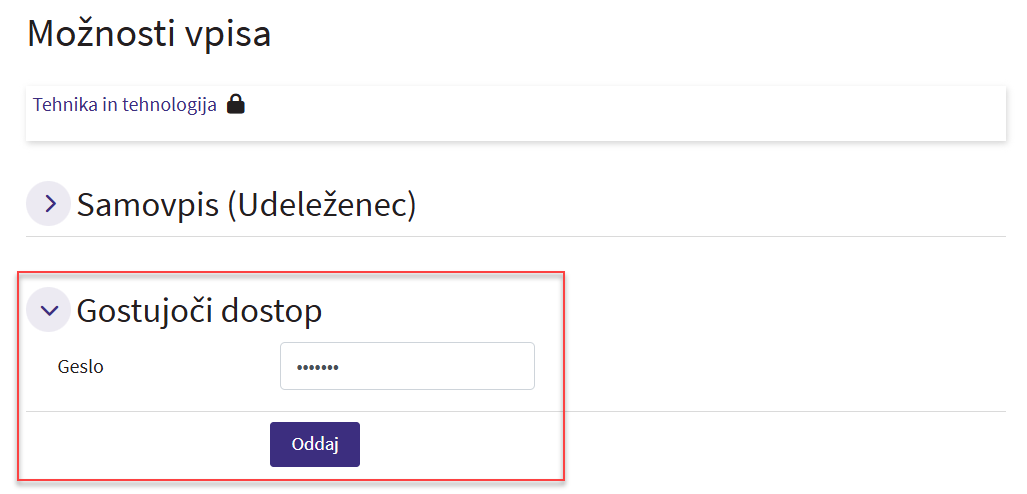
Task: Click the Samovpis (Udeleženec) section heading text
Action: point(246,204)
